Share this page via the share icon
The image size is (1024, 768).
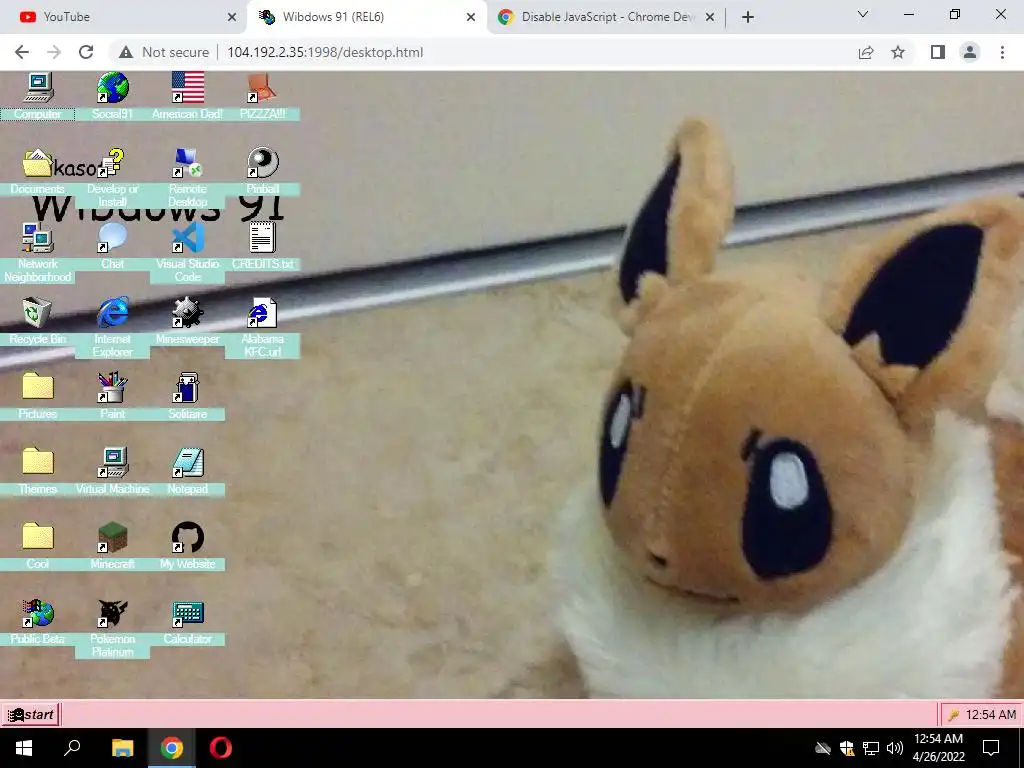(866, 52)
